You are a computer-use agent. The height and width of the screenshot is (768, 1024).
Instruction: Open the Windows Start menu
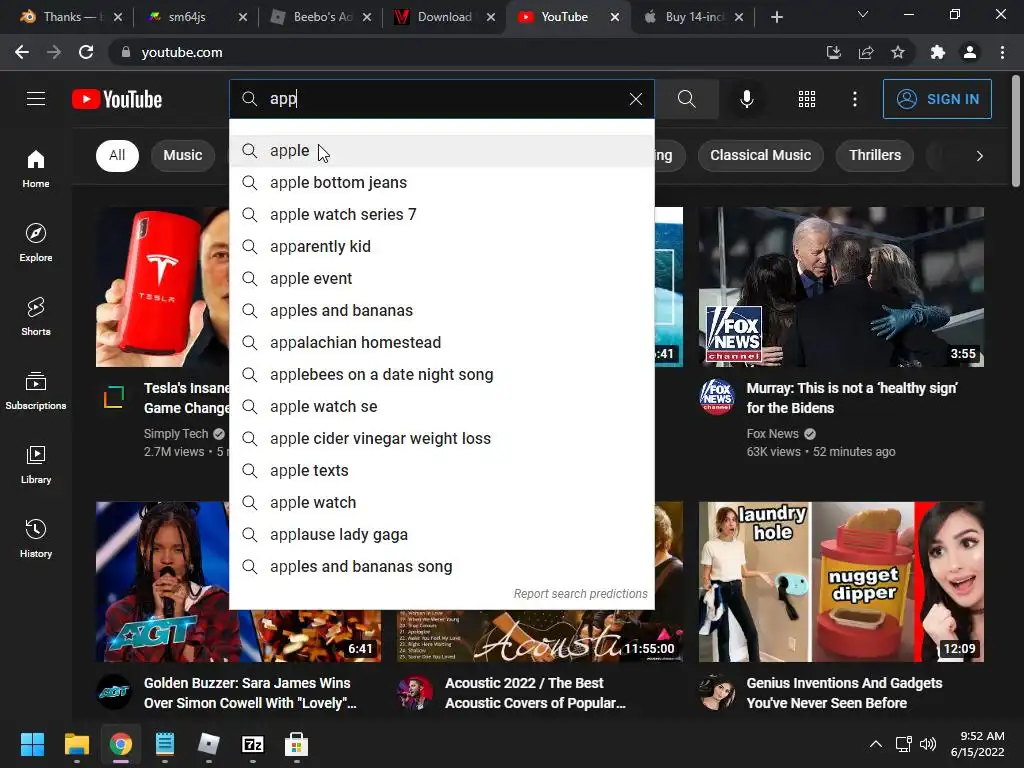point(32,744)
